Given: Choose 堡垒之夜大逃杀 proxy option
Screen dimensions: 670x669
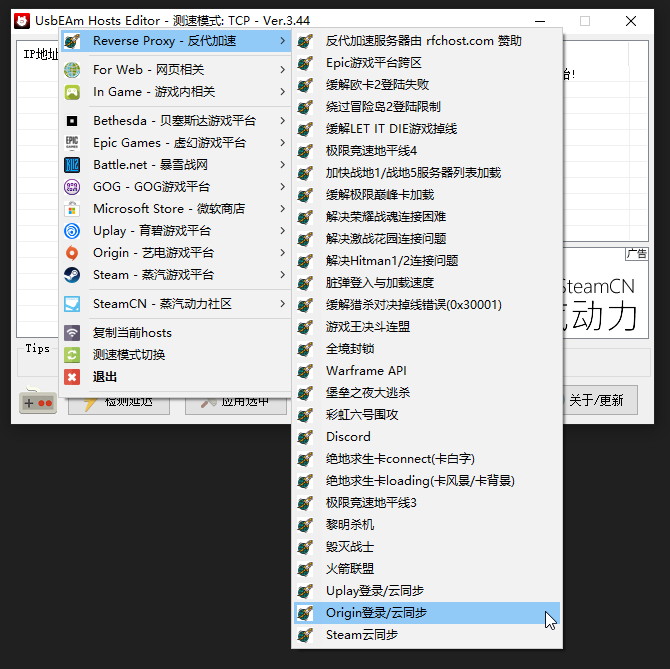Looking at the screenshot, I should (427, 393).
